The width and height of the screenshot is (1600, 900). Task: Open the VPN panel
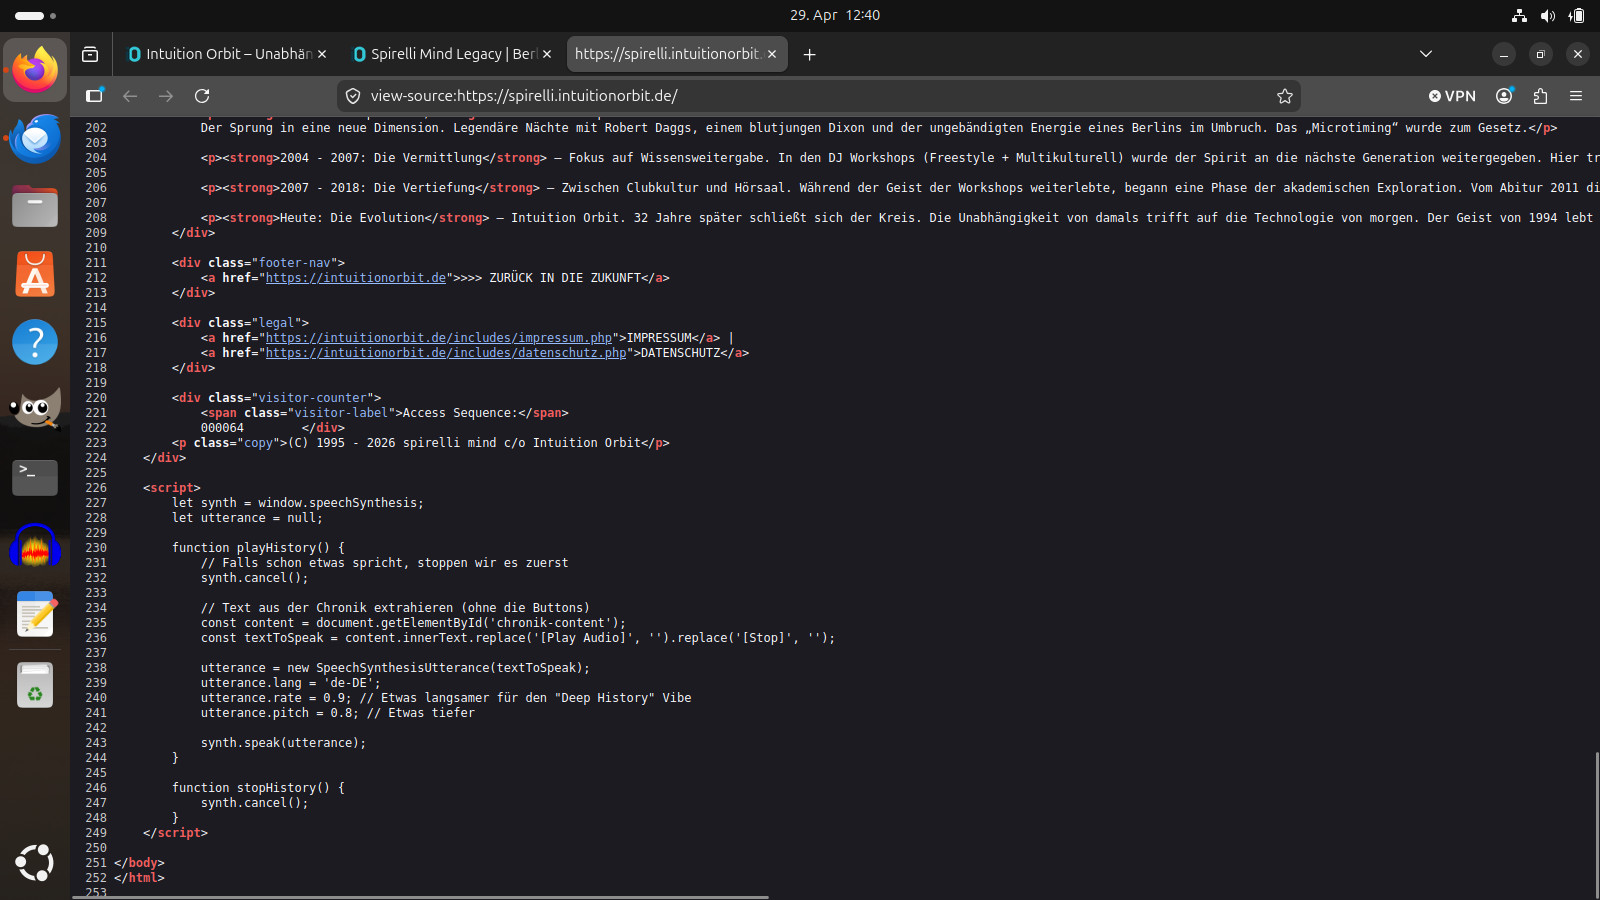pos(1452,96)
